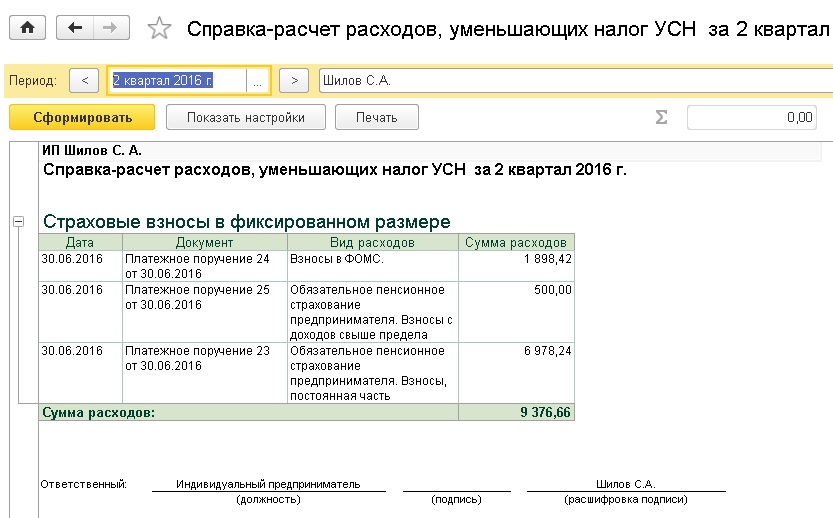Select 'Индивидуальный предприниматель' position text
This screenshot has width=833, height=518.
click(x=268, y=484)
